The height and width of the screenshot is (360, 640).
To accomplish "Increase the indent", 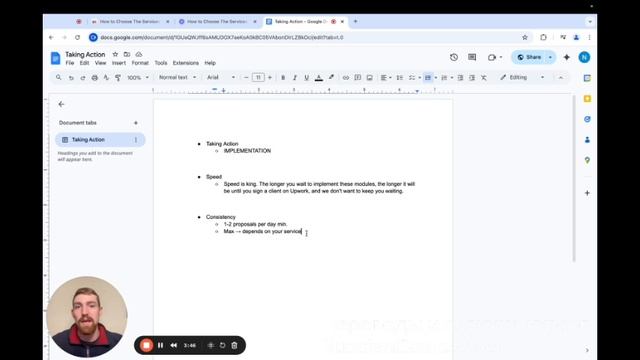I will point(472,78).
